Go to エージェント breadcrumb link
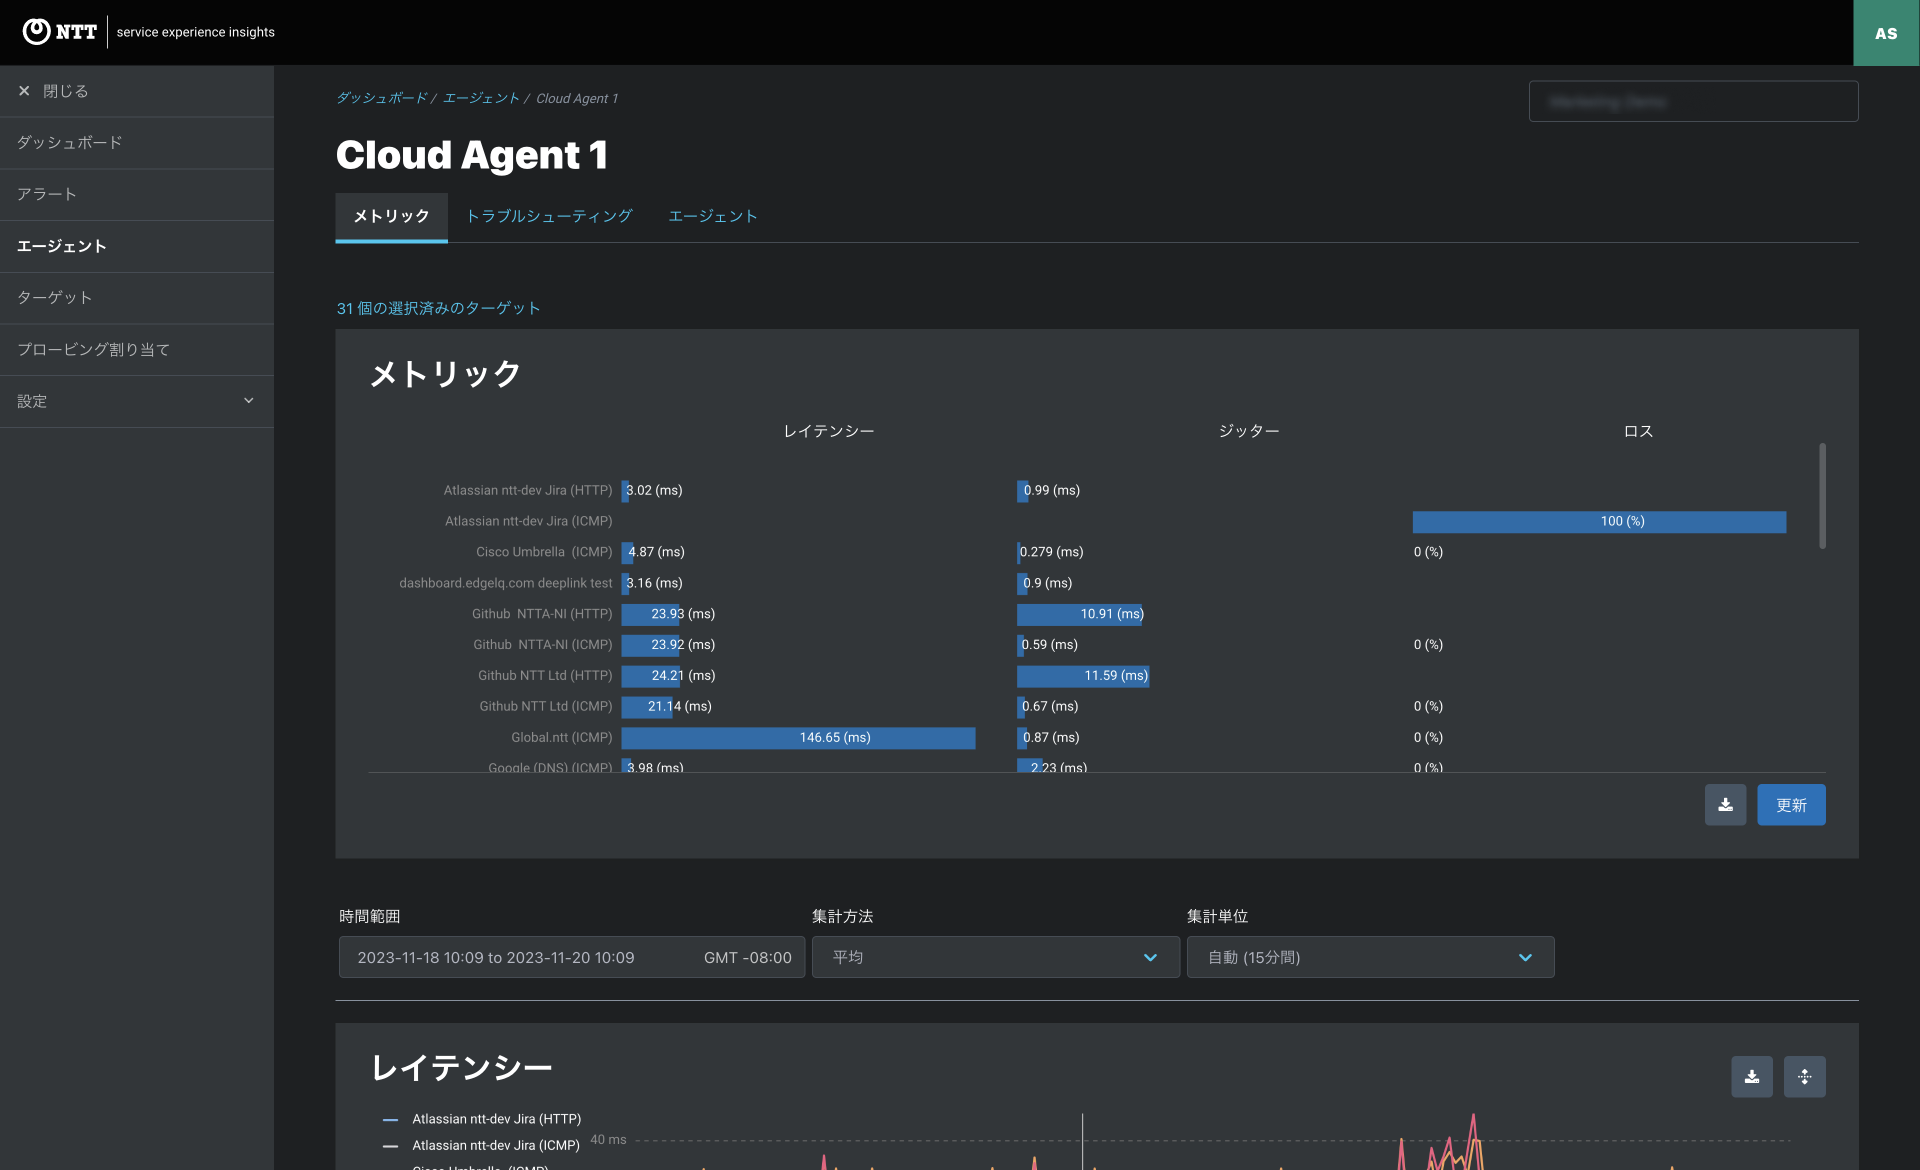Image resolution: width=1920 pixels, height=1170 pixels. (x=481, y=98)
